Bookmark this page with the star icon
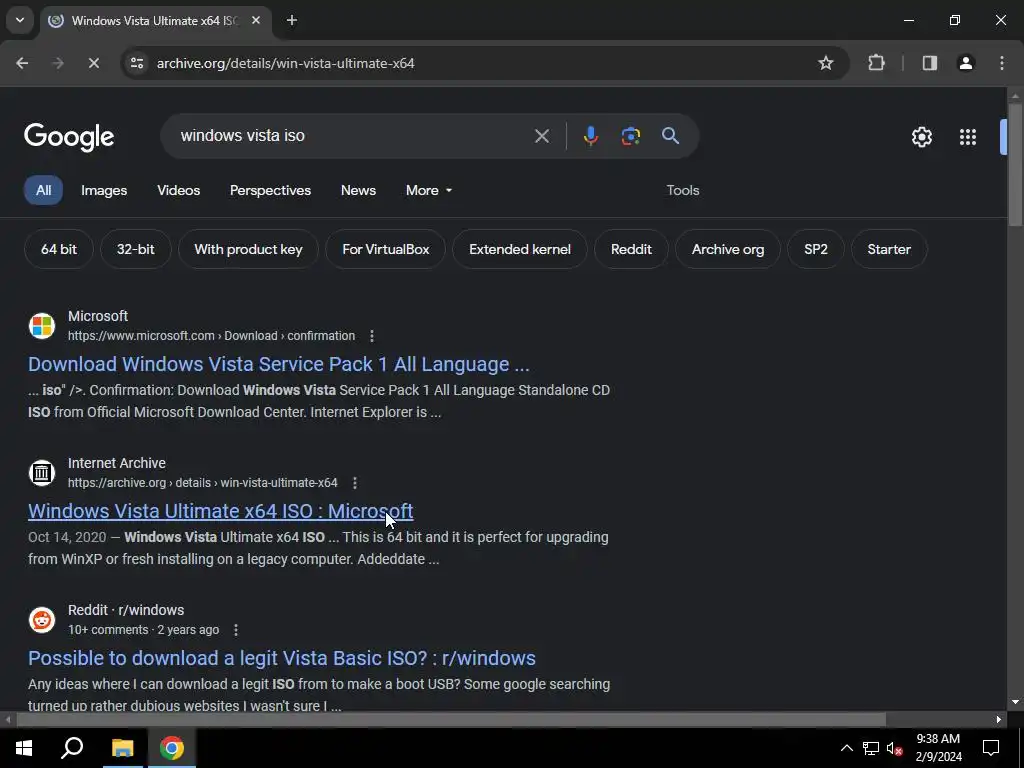 click(825, 63)
